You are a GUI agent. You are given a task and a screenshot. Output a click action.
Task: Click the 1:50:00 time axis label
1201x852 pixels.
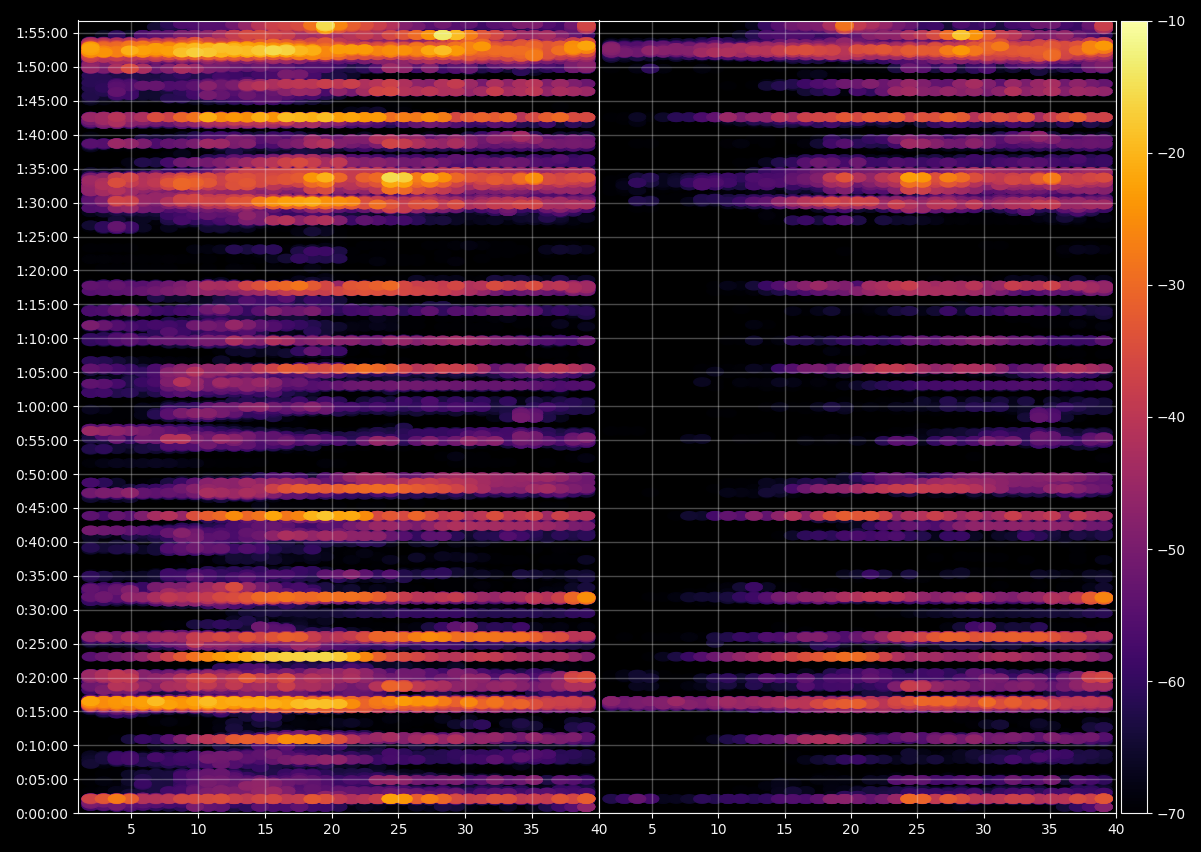(x=42, y=67)
